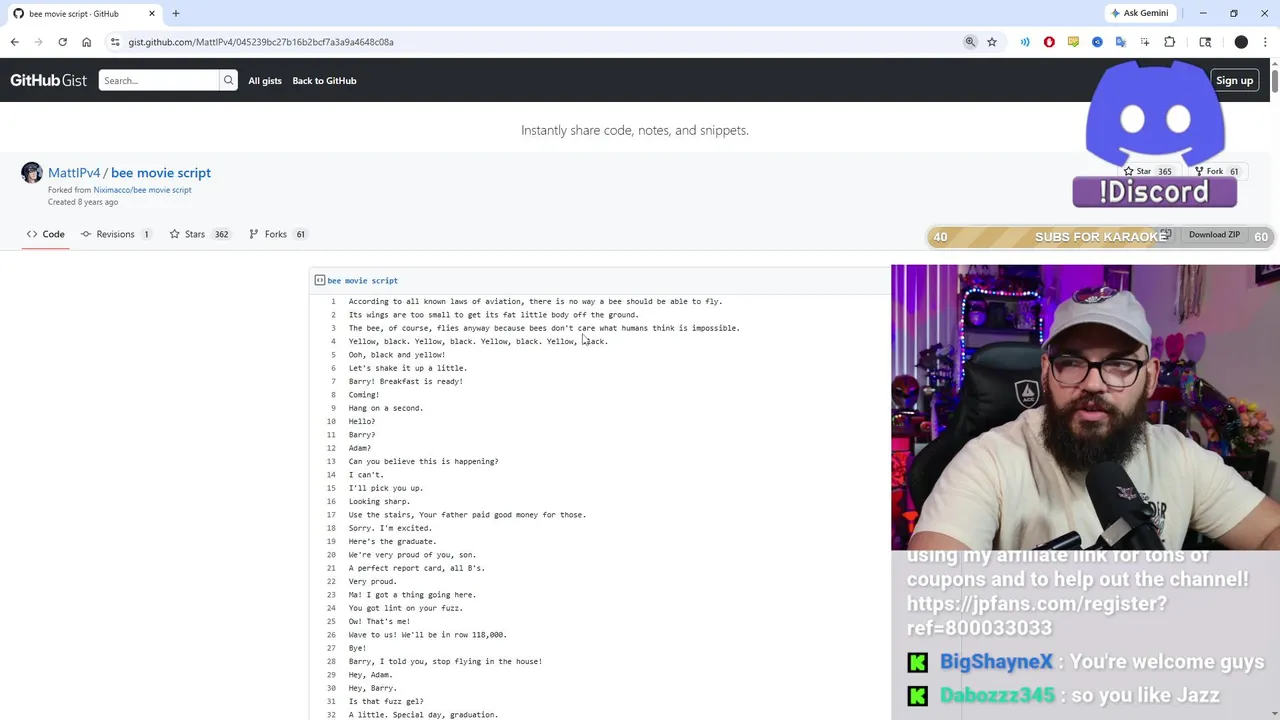
Task: Switch to the Forks tab
Action: click(277, 234)
